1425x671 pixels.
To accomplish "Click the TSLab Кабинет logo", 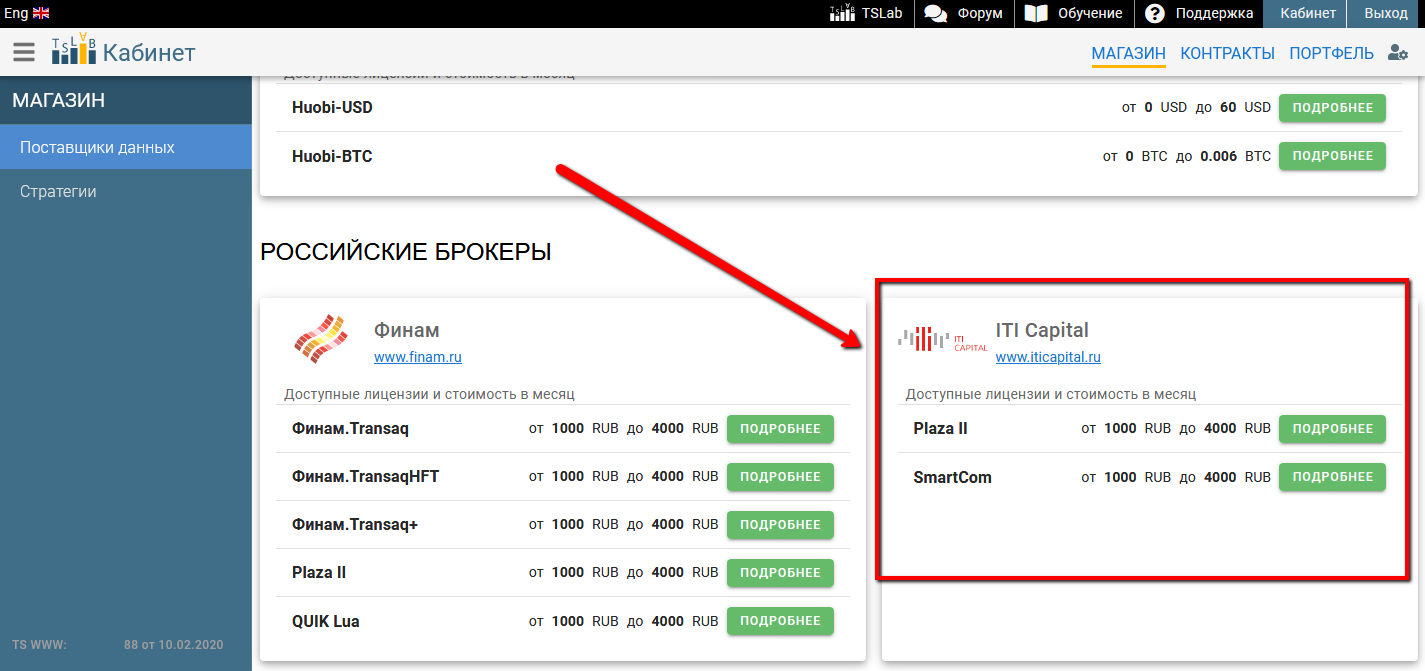I will (123, 52).
